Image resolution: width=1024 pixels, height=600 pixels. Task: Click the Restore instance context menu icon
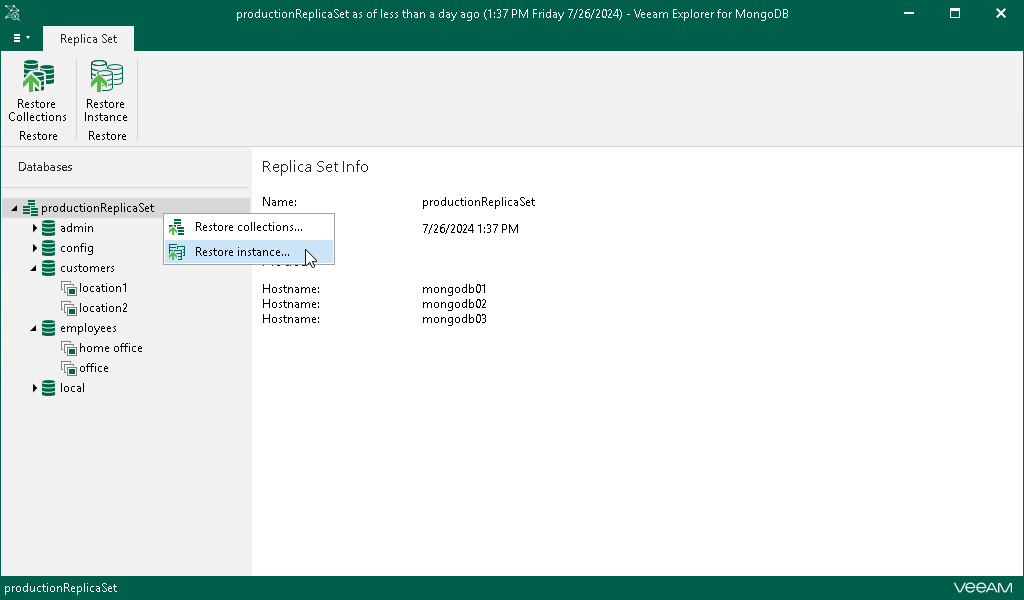coord(176,252)
